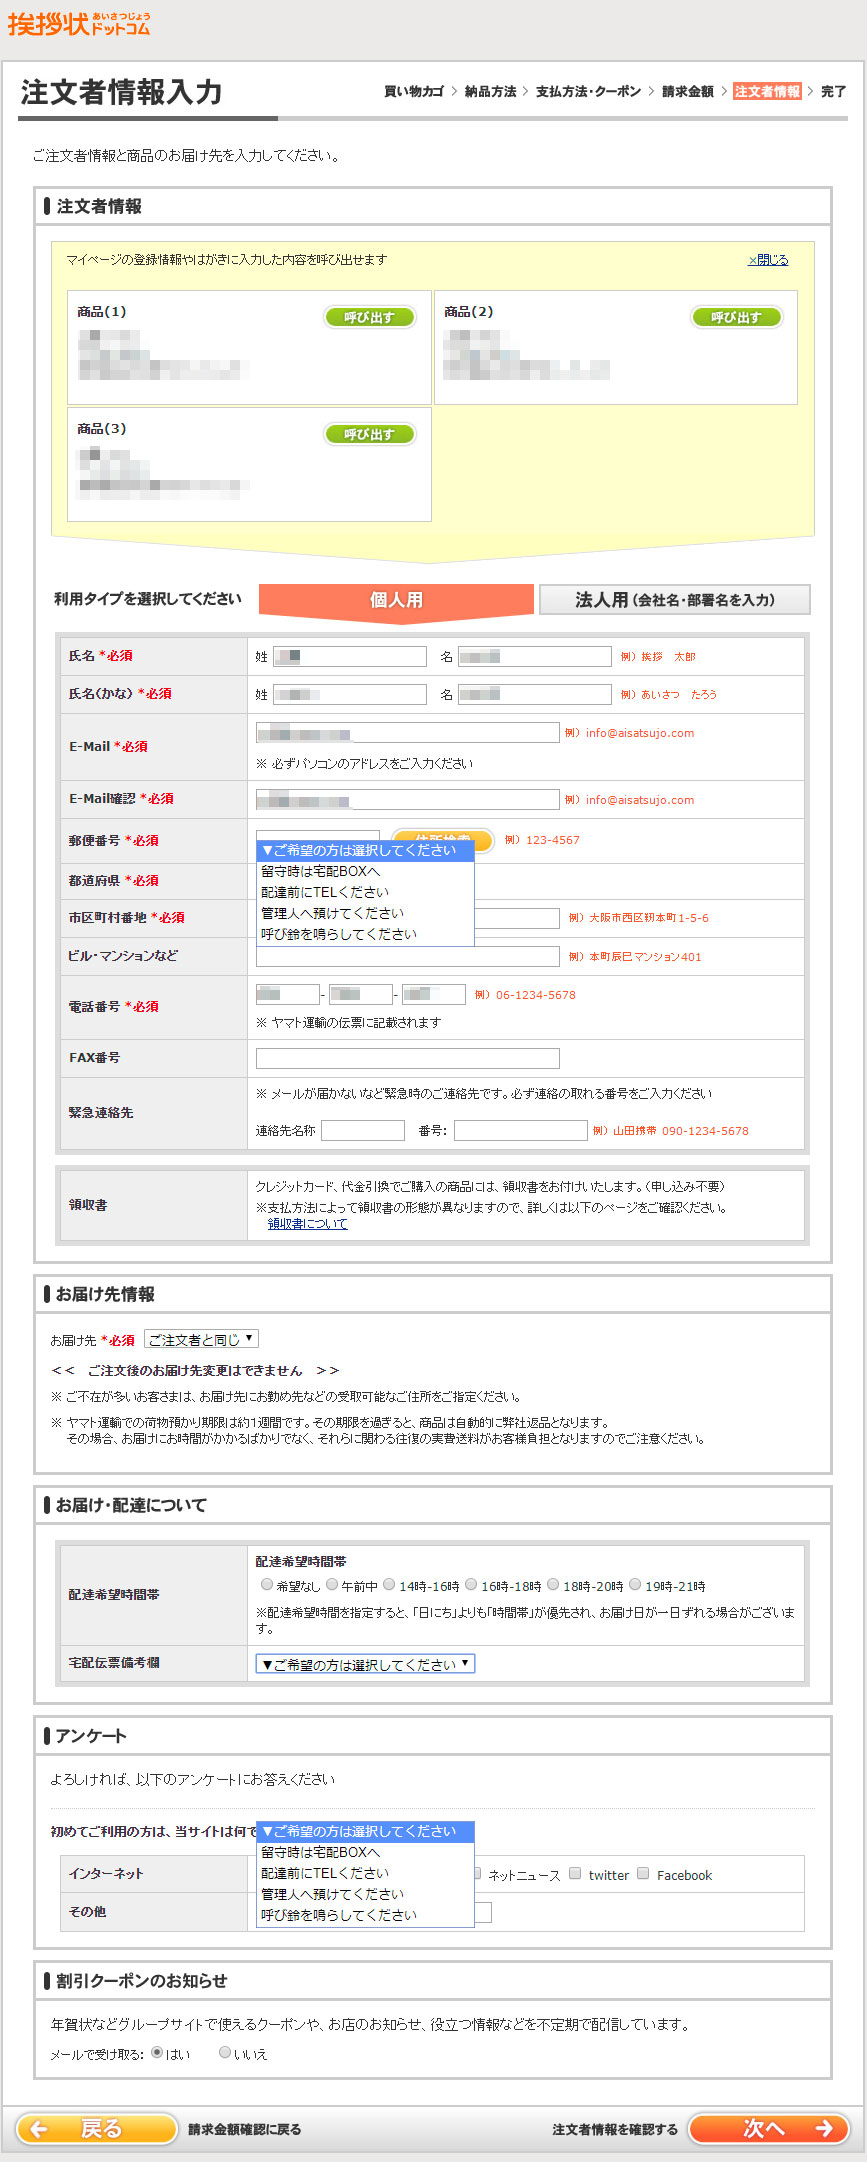This screenshot has height=2162, width=867.
Task: Click the orange 戻る button
Action: pyautogui.click(x=97, y=2128)
